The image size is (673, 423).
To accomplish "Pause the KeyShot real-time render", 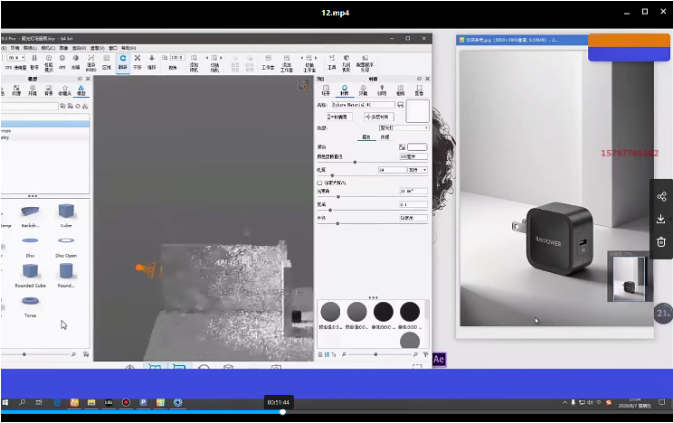I will pos(34,62).
